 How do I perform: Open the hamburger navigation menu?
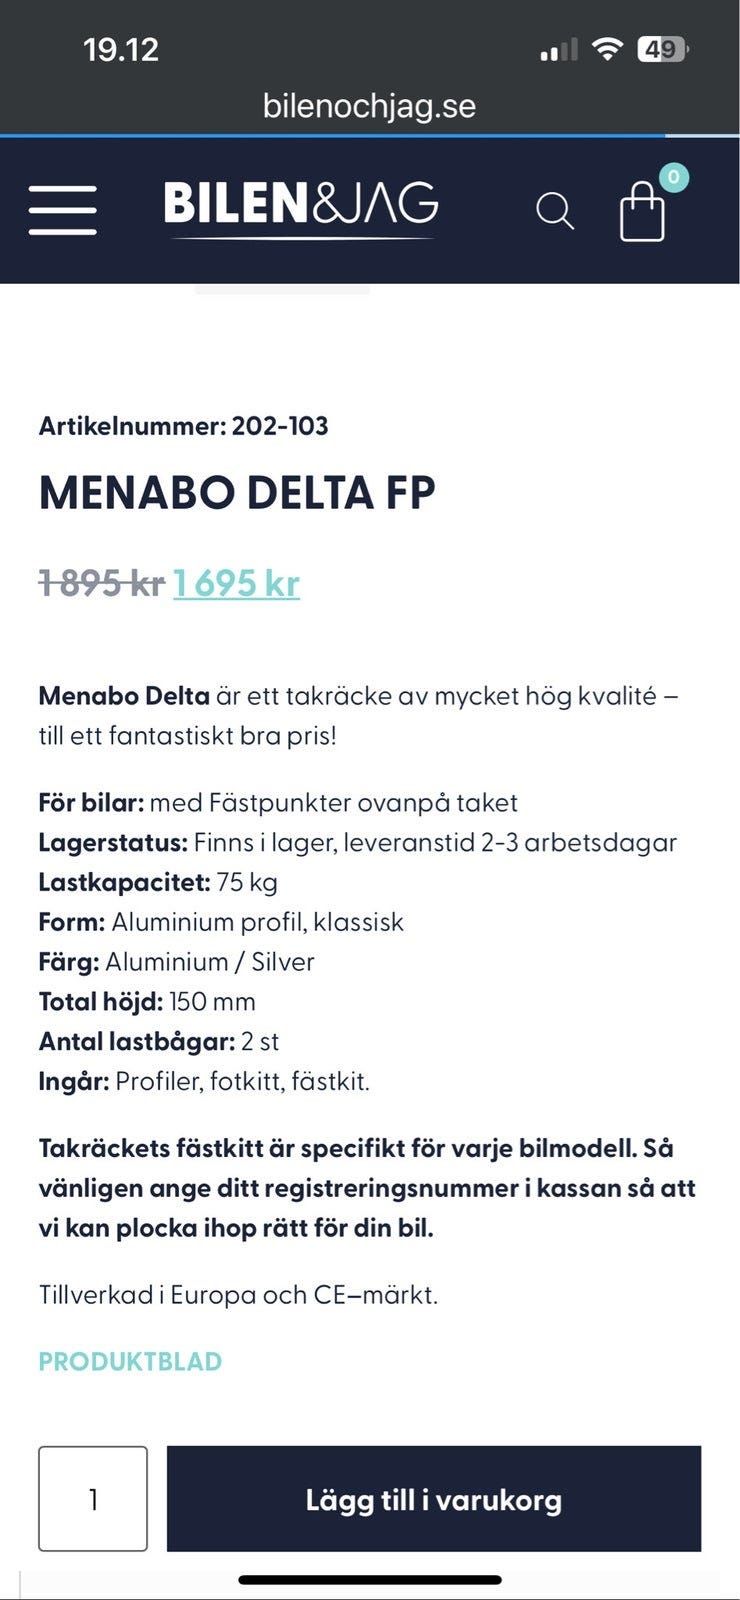point(63,210)
